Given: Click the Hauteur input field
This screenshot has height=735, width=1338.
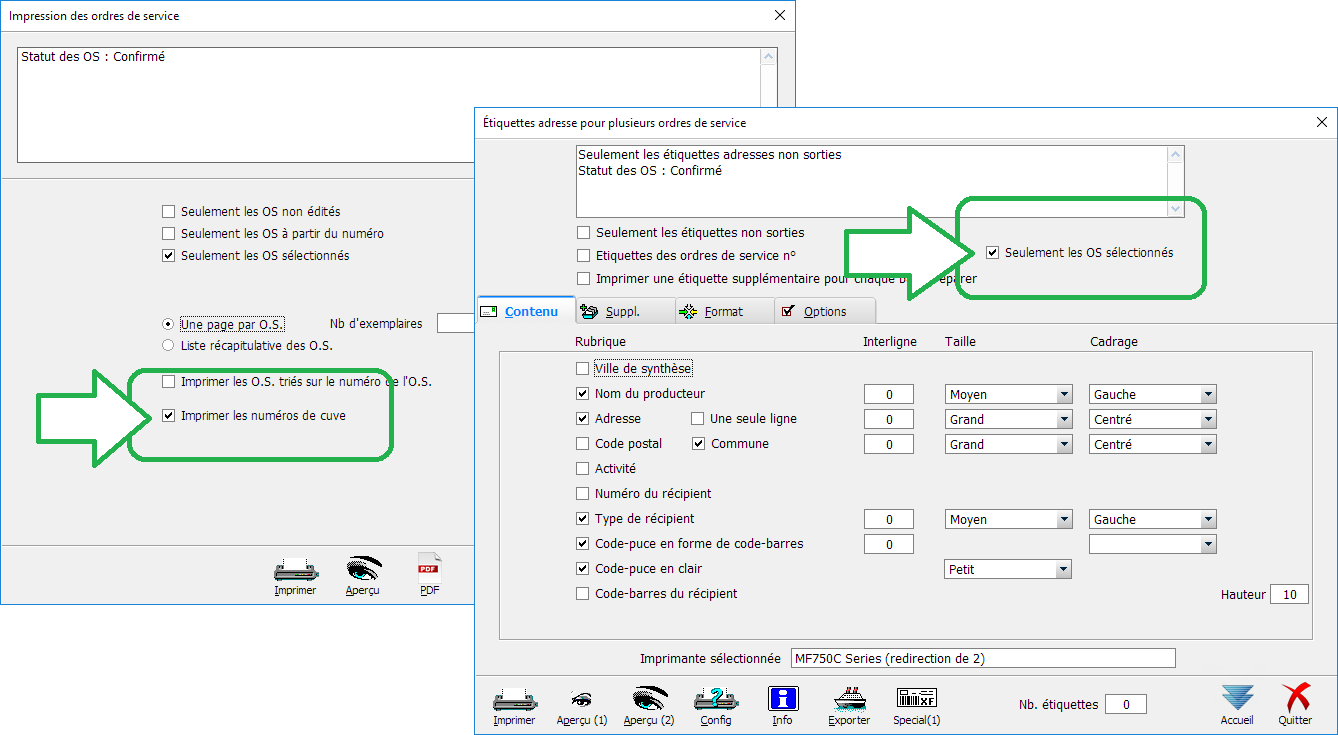Looking at the screenshot, I should tap(1289, 595).
